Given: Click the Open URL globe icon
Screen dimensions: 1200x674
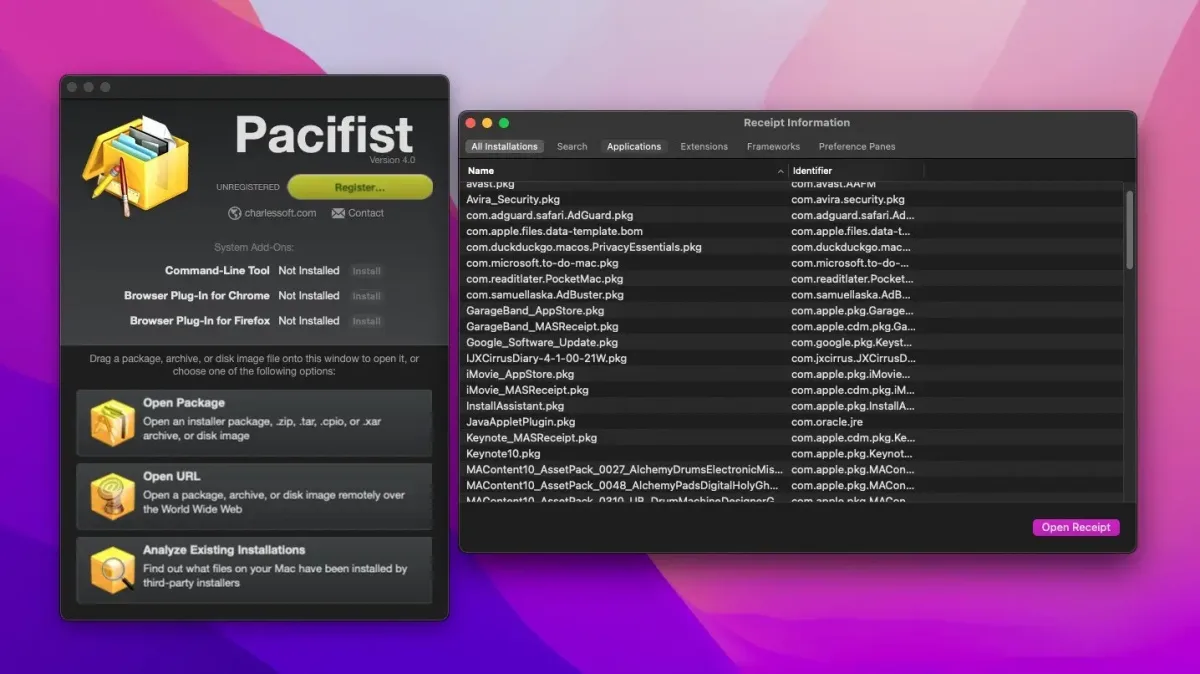Looking at the screenshot, I should (112, 496).
